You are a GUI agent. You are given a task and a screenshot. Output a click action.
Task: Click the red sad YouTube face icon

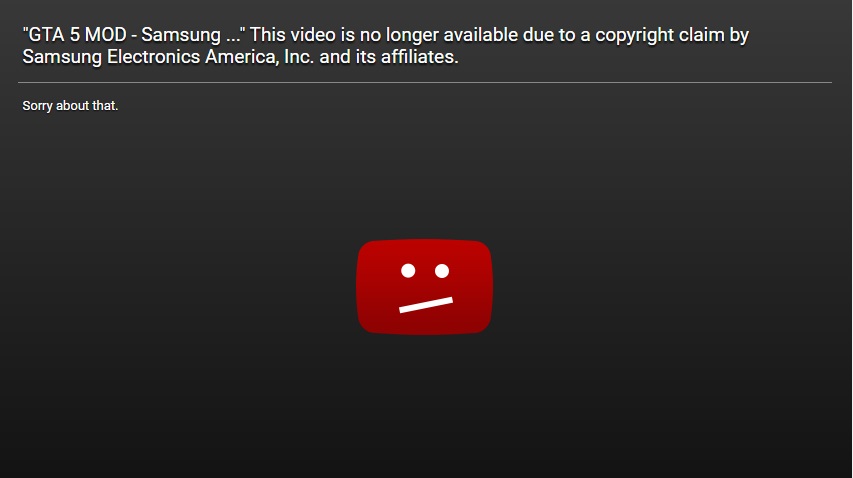[424, 287]
